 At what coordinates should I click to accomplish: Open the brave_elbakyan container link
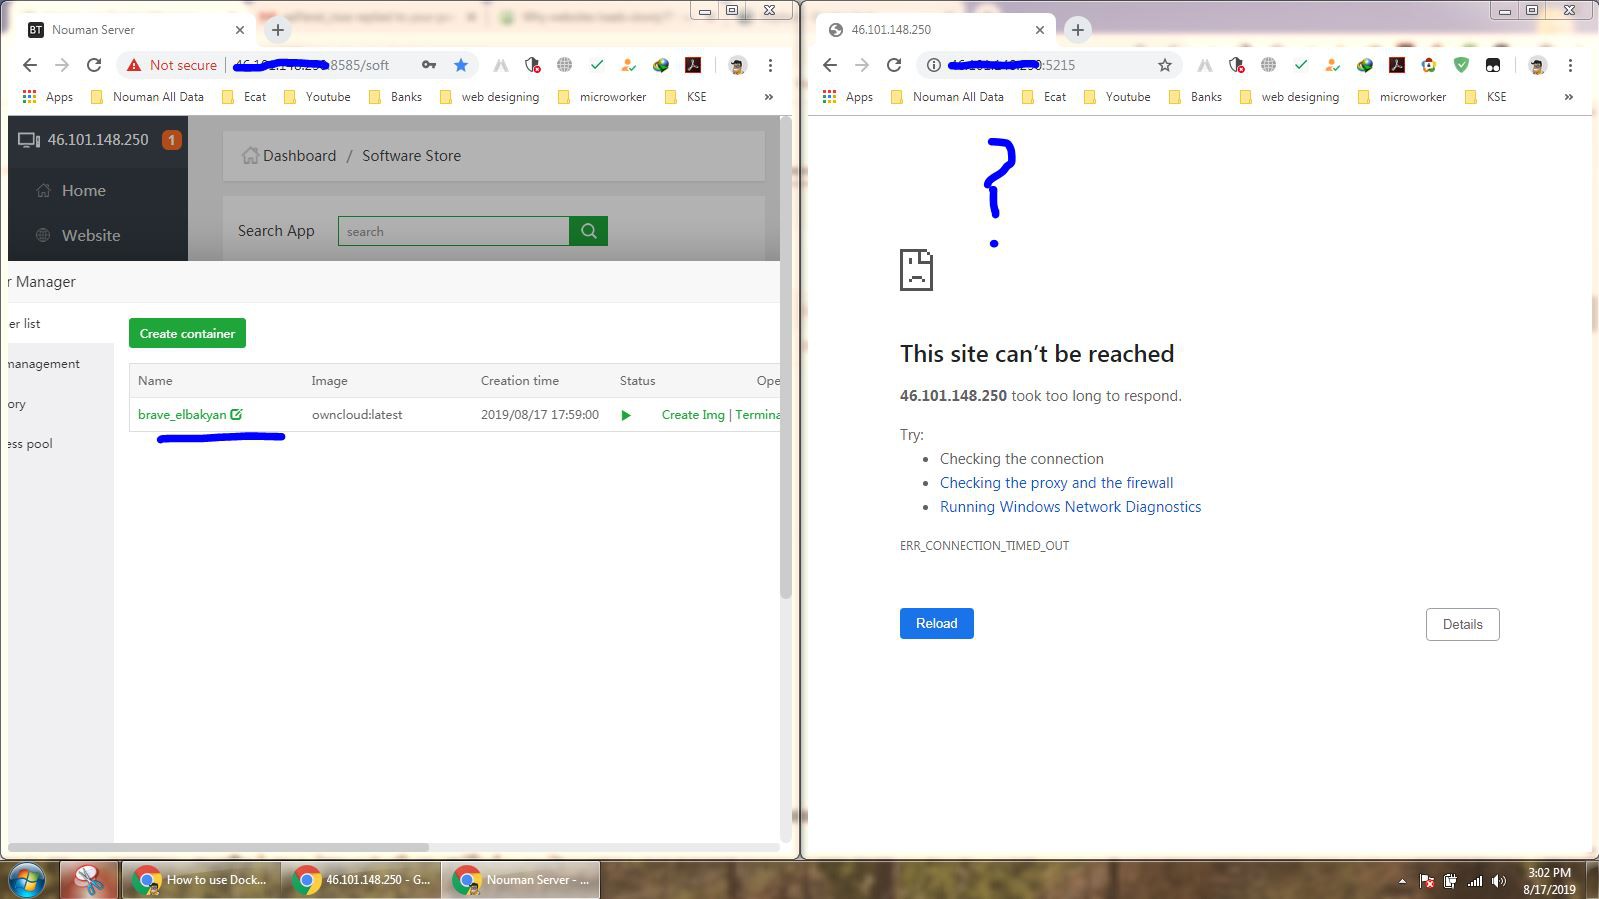click(x=182, y=415)
